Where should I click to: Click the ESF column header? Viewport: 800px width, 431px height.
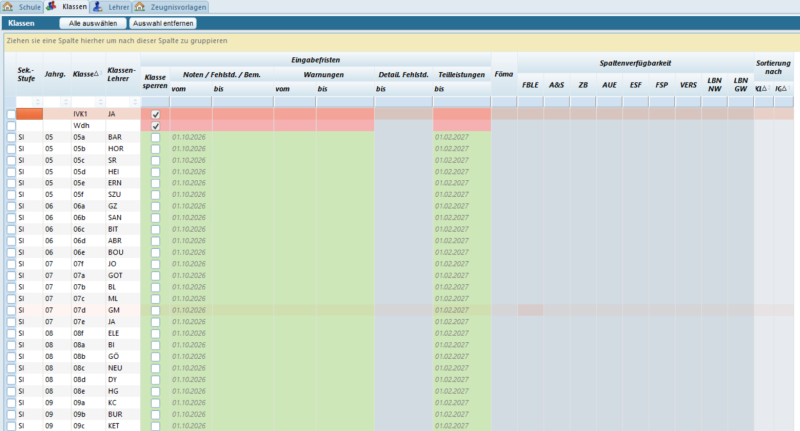pos(636,85)
